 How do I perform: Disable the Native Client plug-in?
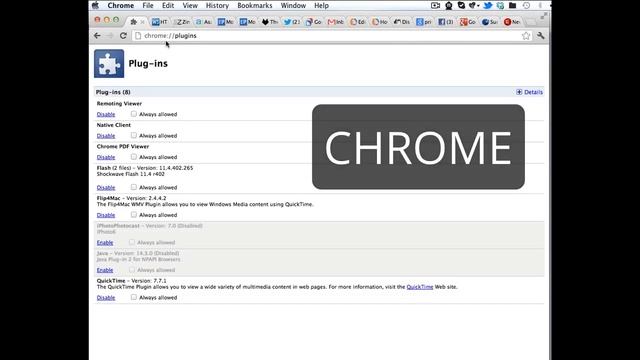(106, 136)
